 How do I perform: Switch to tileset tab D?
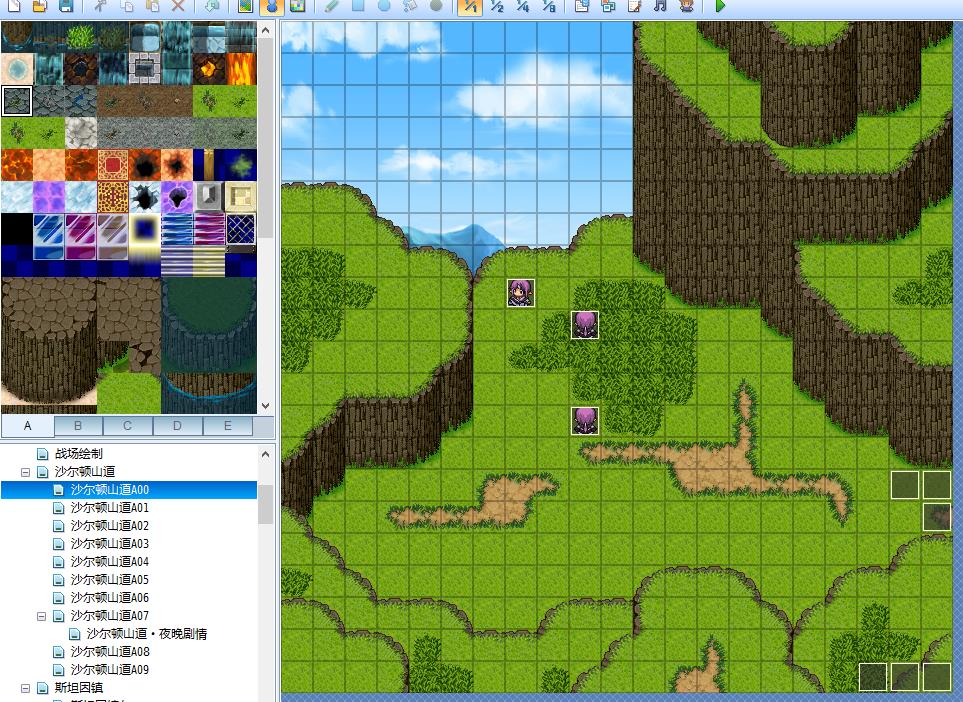coord(177,426)
